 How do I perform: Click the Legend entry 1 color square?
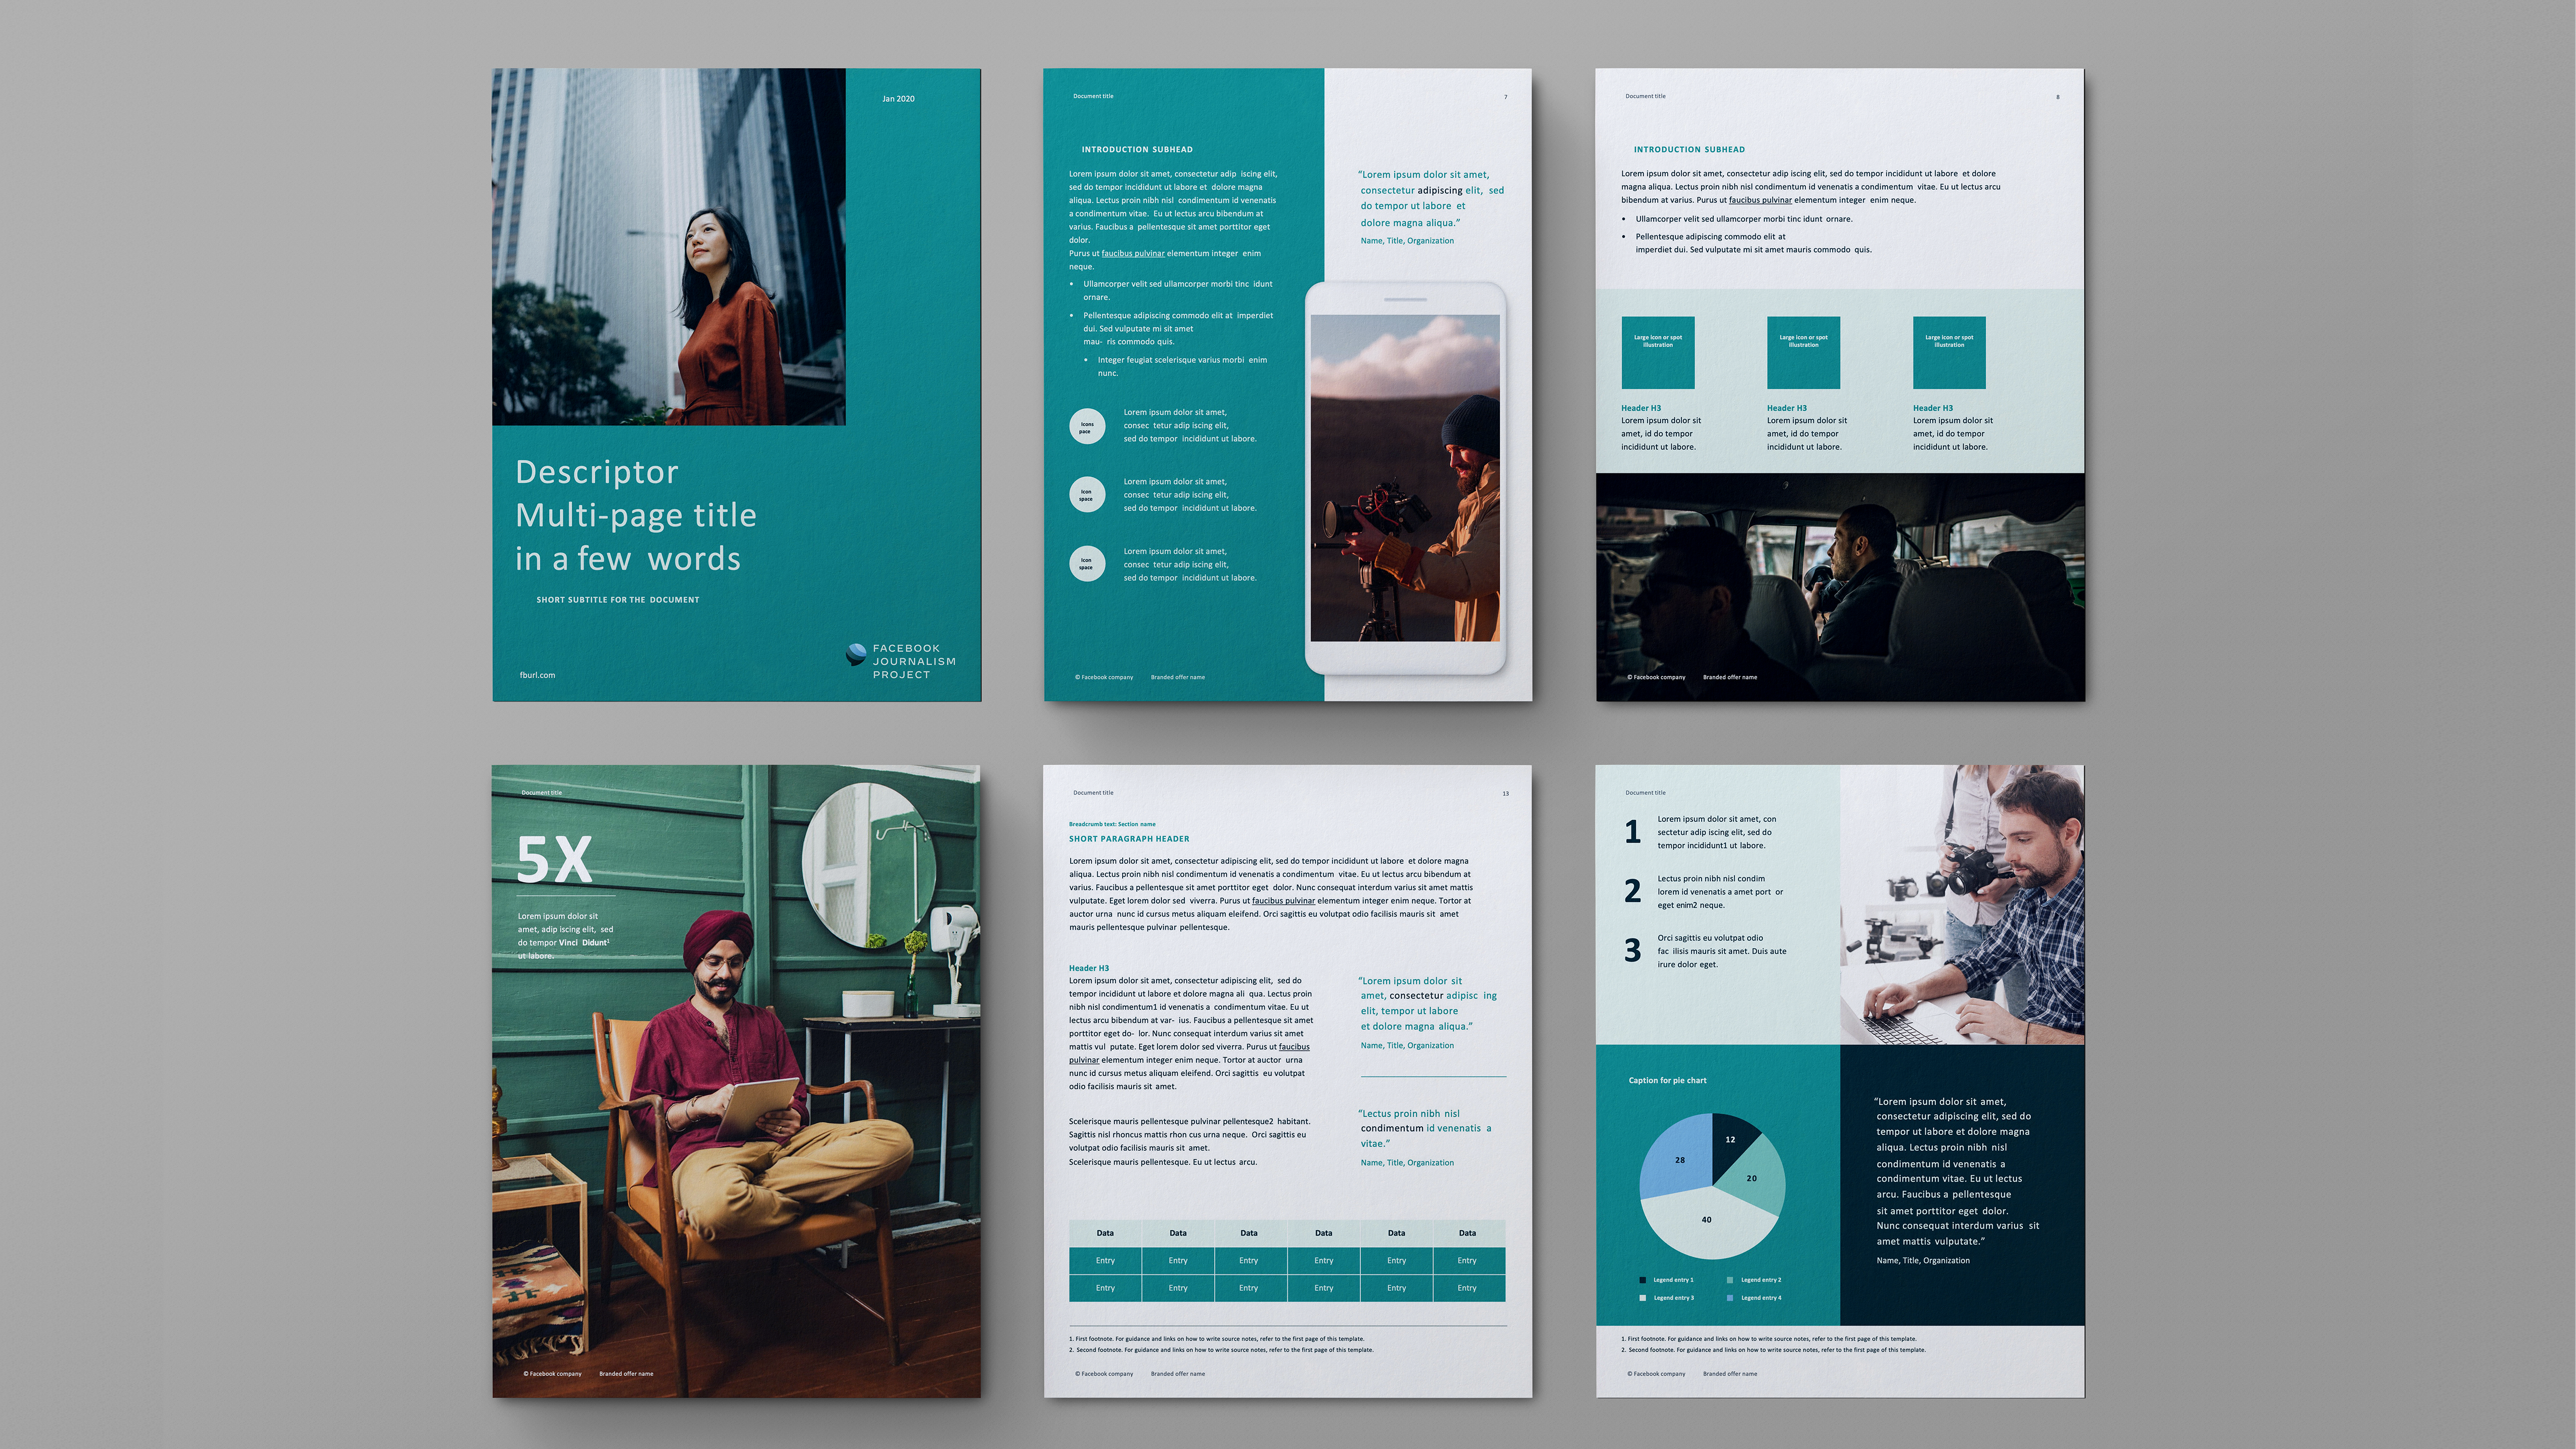tap(1642, 1280)
